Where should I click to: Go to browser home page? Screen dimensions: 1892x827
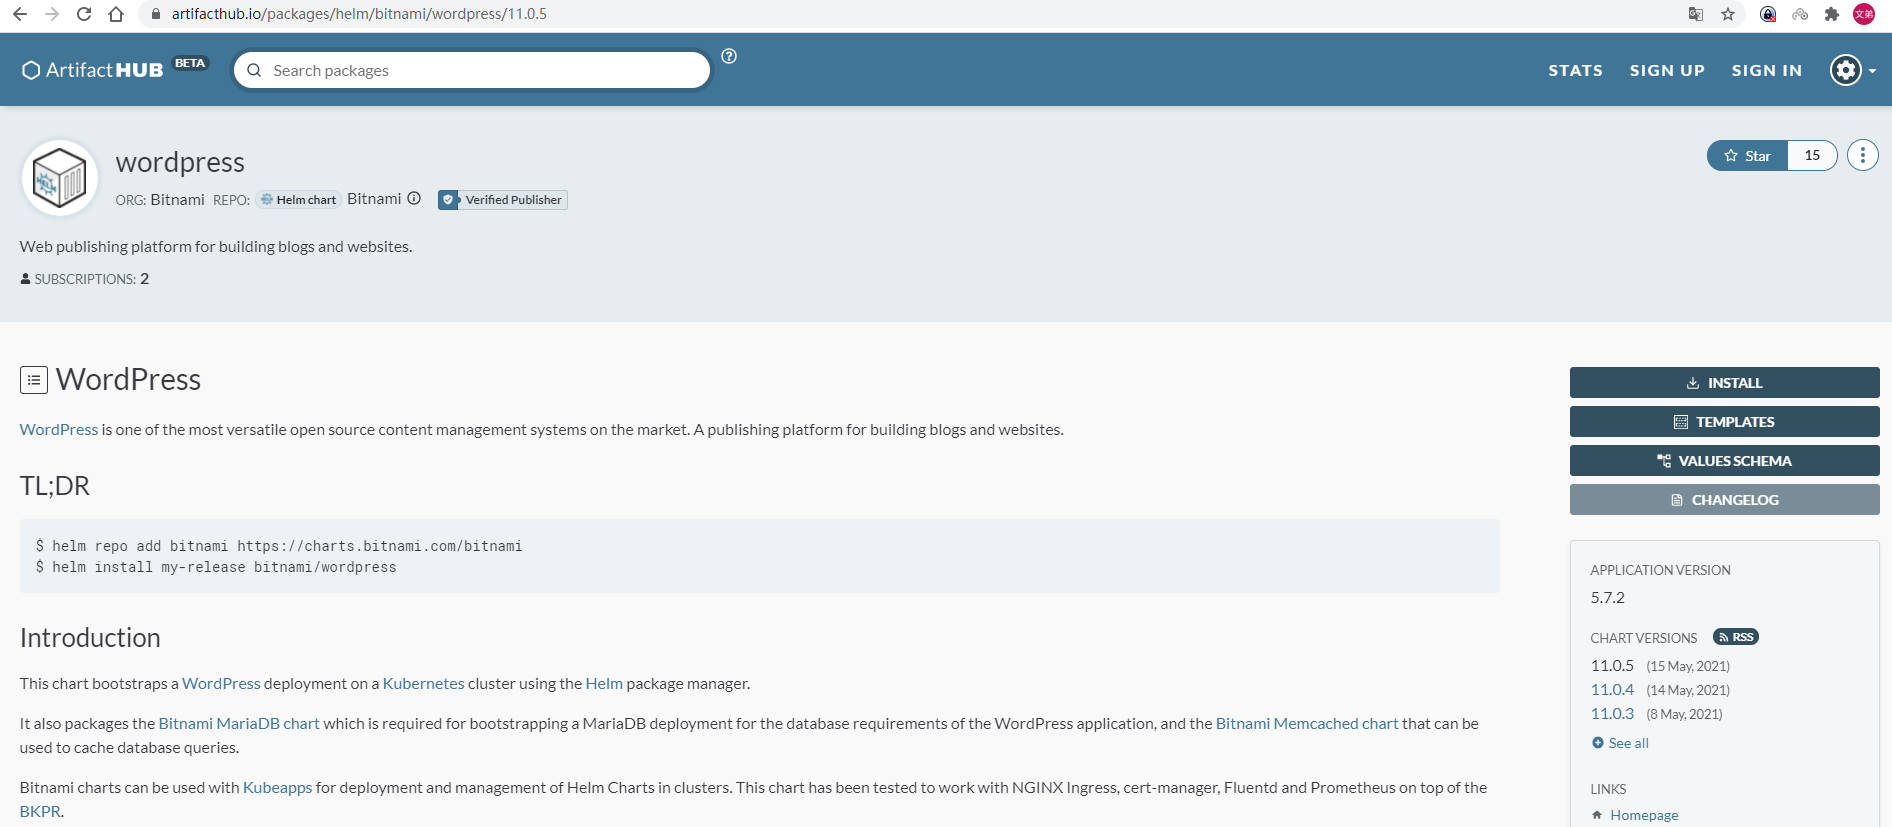click(116, 14)
